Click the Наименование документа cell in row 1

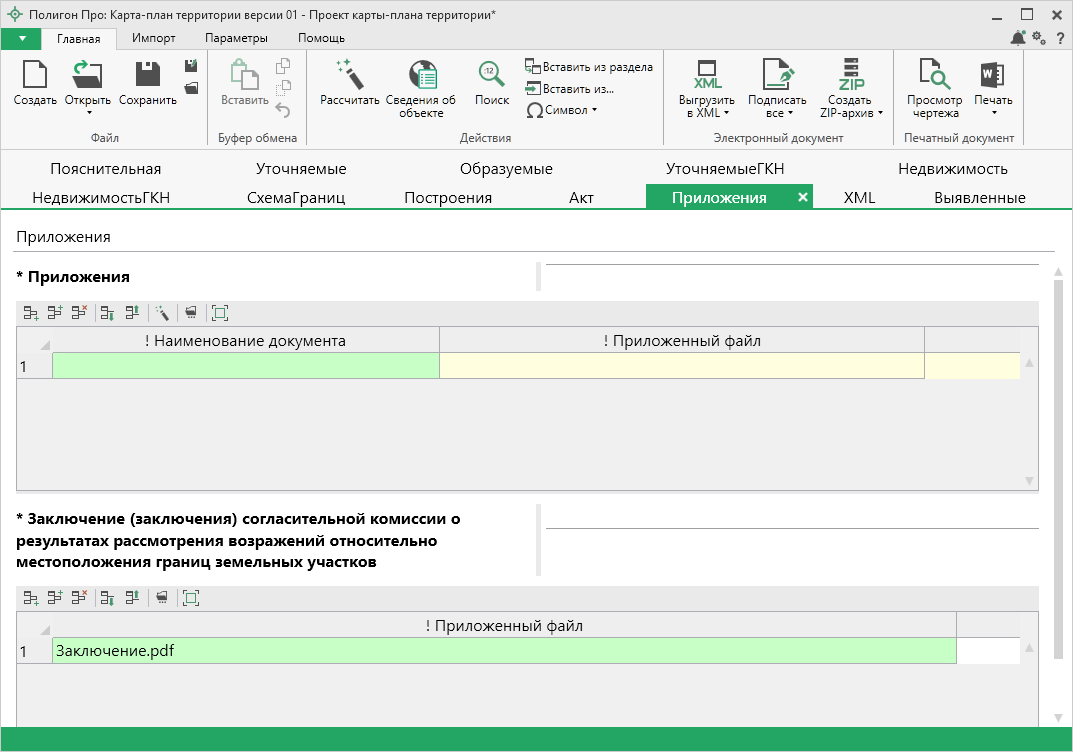pyautogui.click(x=245, y=366)
